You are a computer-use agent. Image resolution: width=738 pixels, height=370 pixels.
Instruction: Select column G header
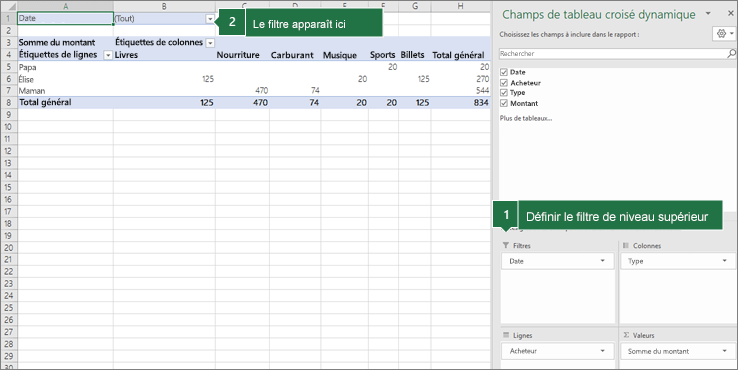(x=415, y=6)
